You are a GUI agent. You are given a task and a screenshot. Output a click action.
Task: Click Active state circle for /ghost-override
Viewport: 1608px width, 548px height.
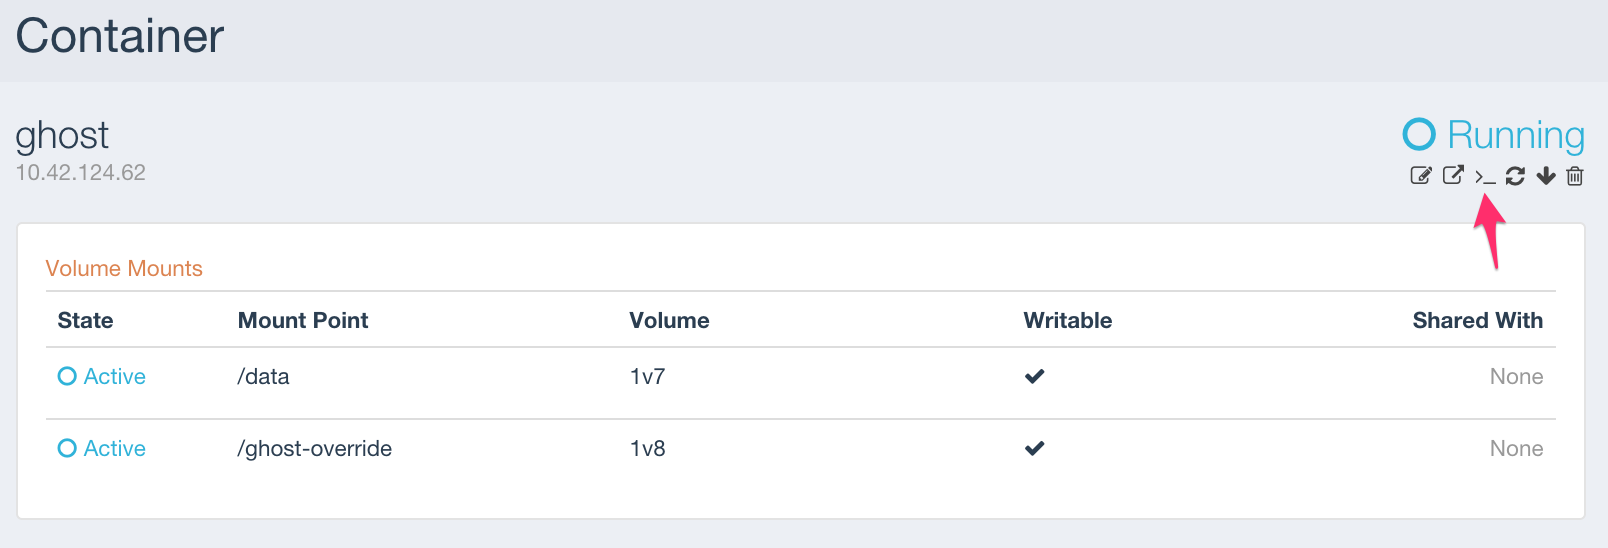(67, 448)
